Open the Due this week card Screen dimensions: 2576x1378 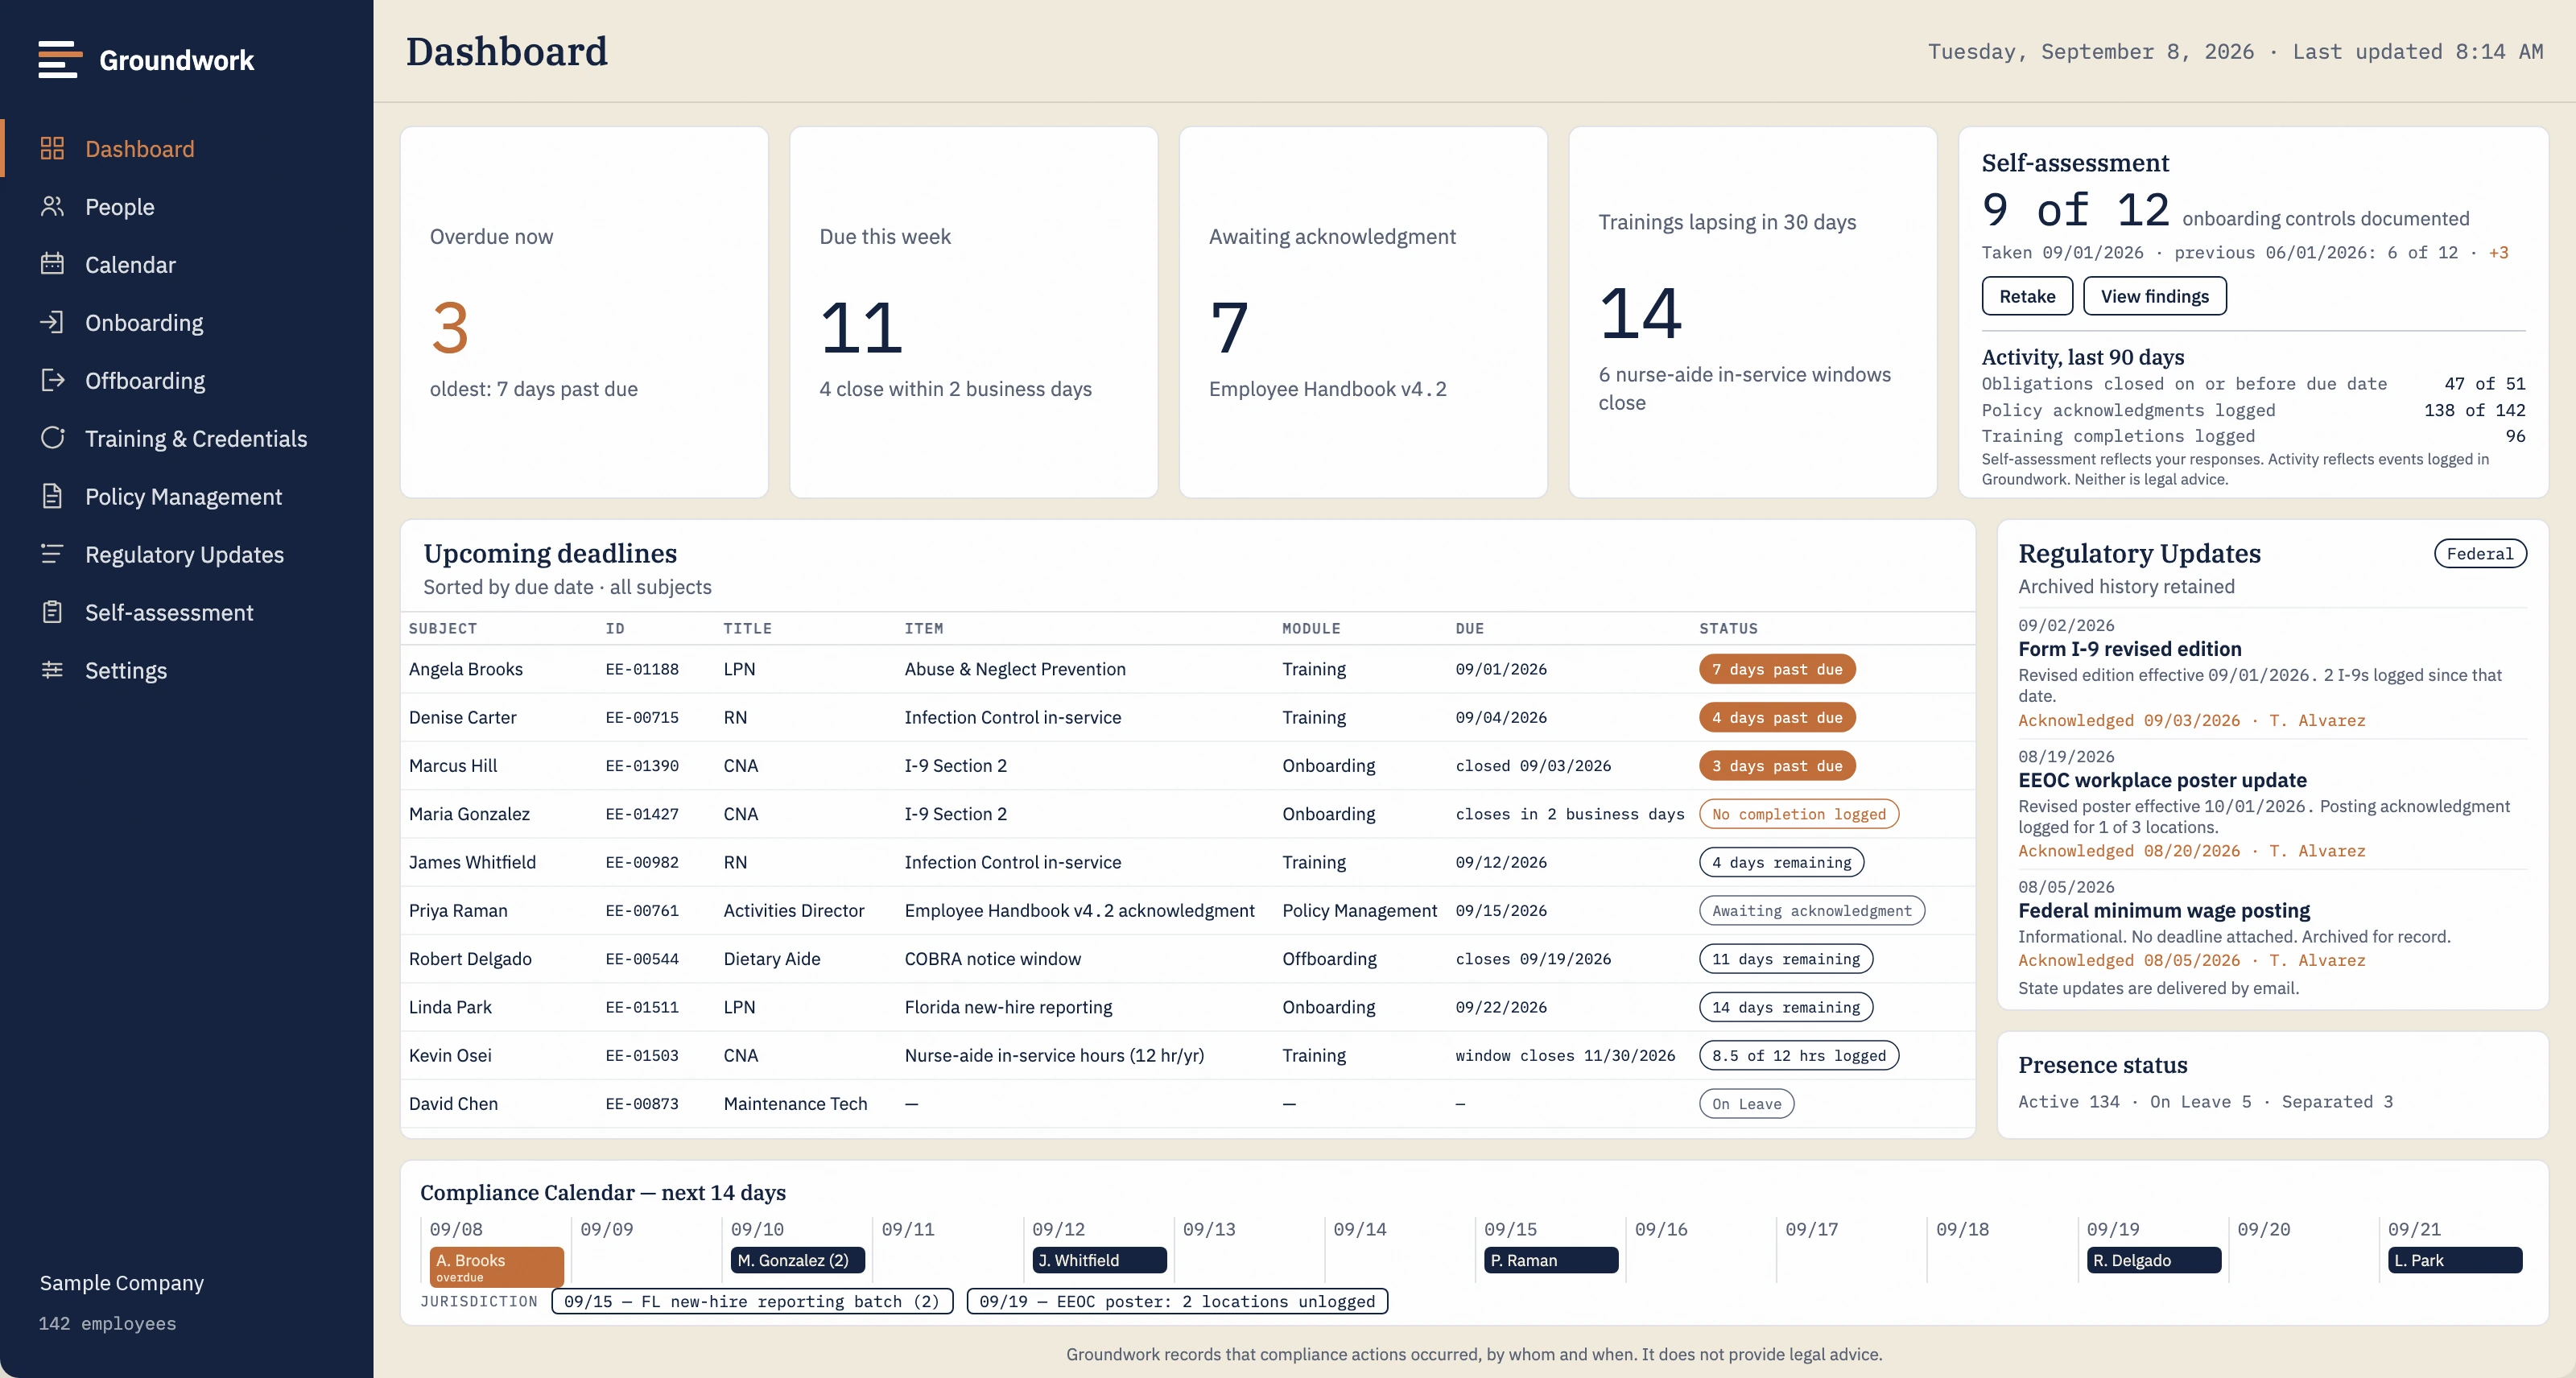click(x=973, y=312)
